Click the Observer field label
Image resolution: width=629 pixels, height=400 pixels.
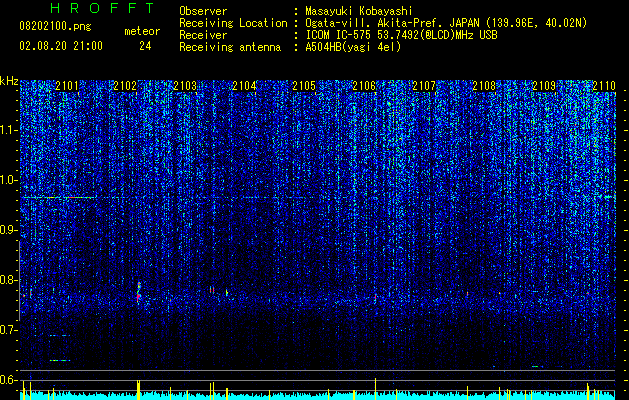(x=203, y=11)
